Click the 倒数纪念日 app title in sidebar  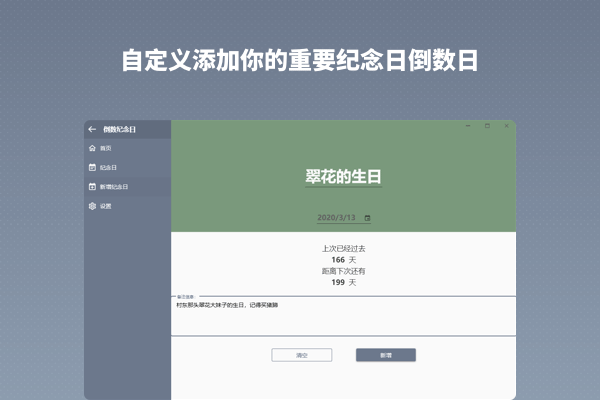click(x=119, y=129)
